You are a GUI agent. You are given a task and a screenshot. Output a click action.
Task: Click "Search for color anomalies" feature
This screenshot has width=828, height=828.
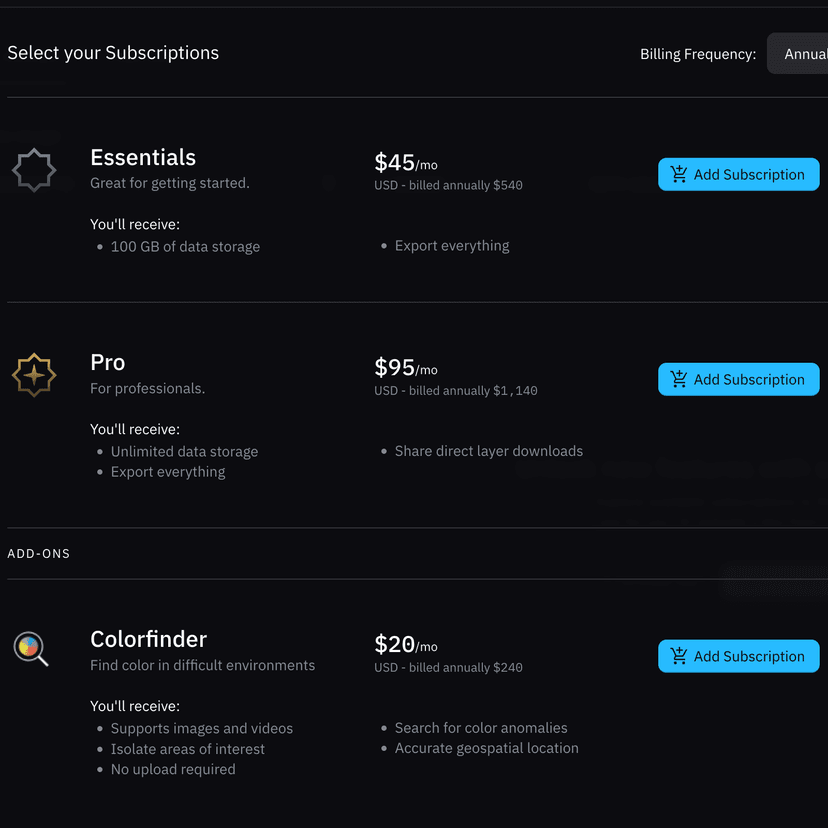(x=481, y=728)
